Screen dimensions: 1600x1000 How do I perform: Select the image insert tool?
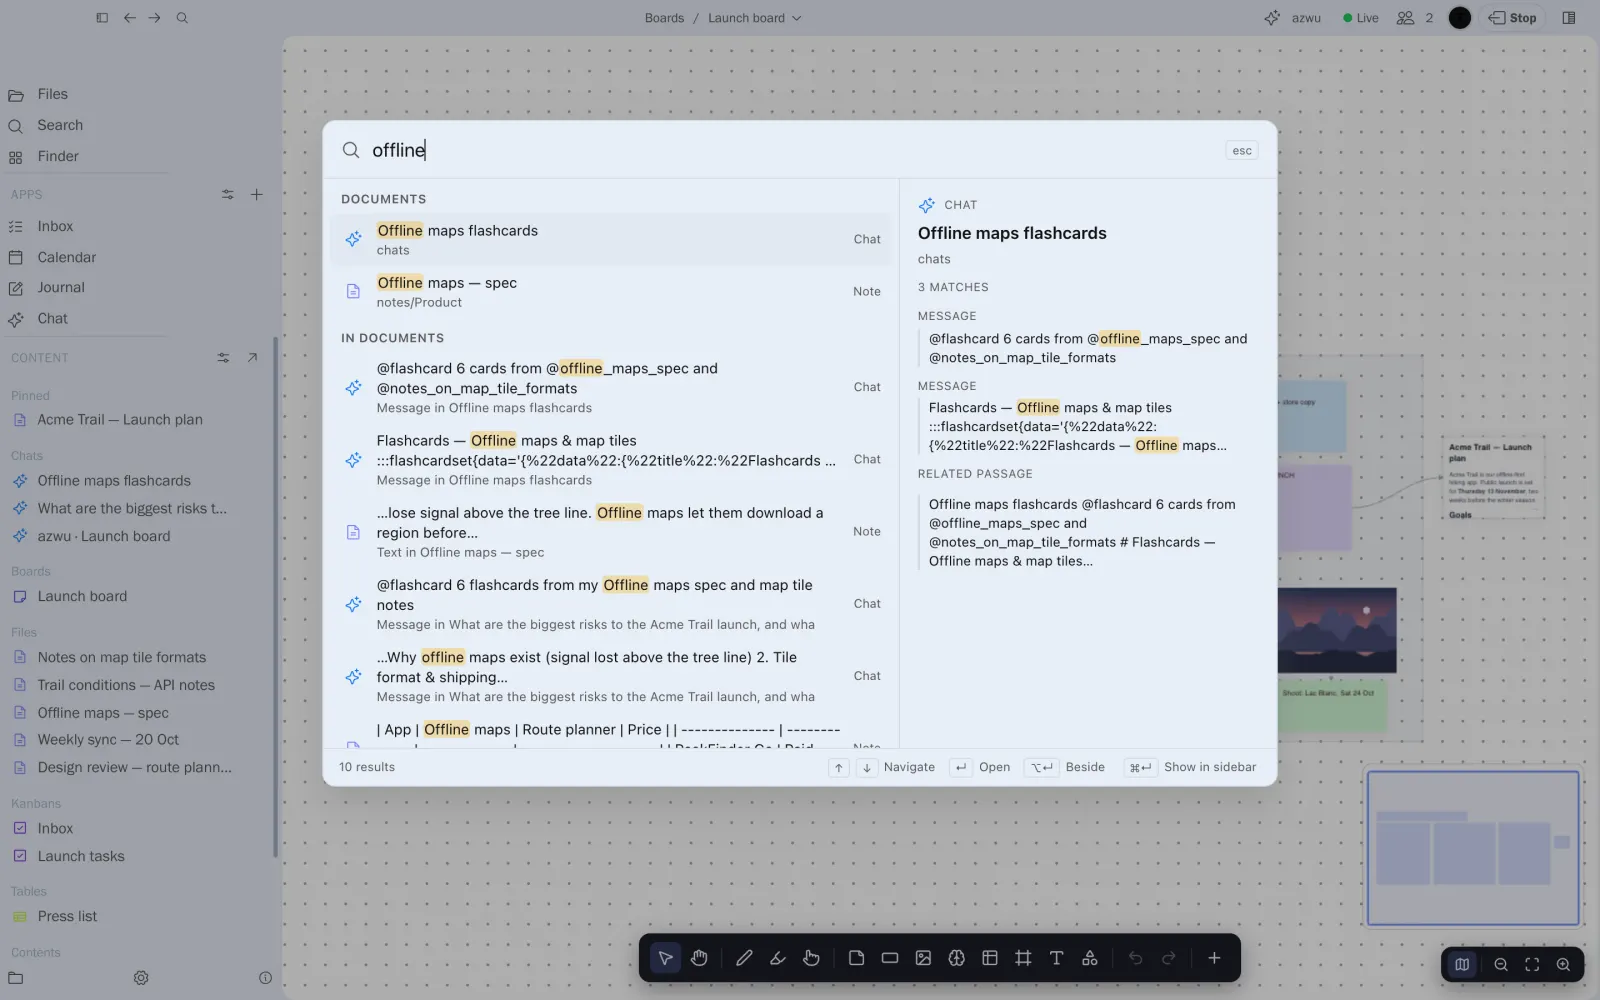tap(923, 958)
